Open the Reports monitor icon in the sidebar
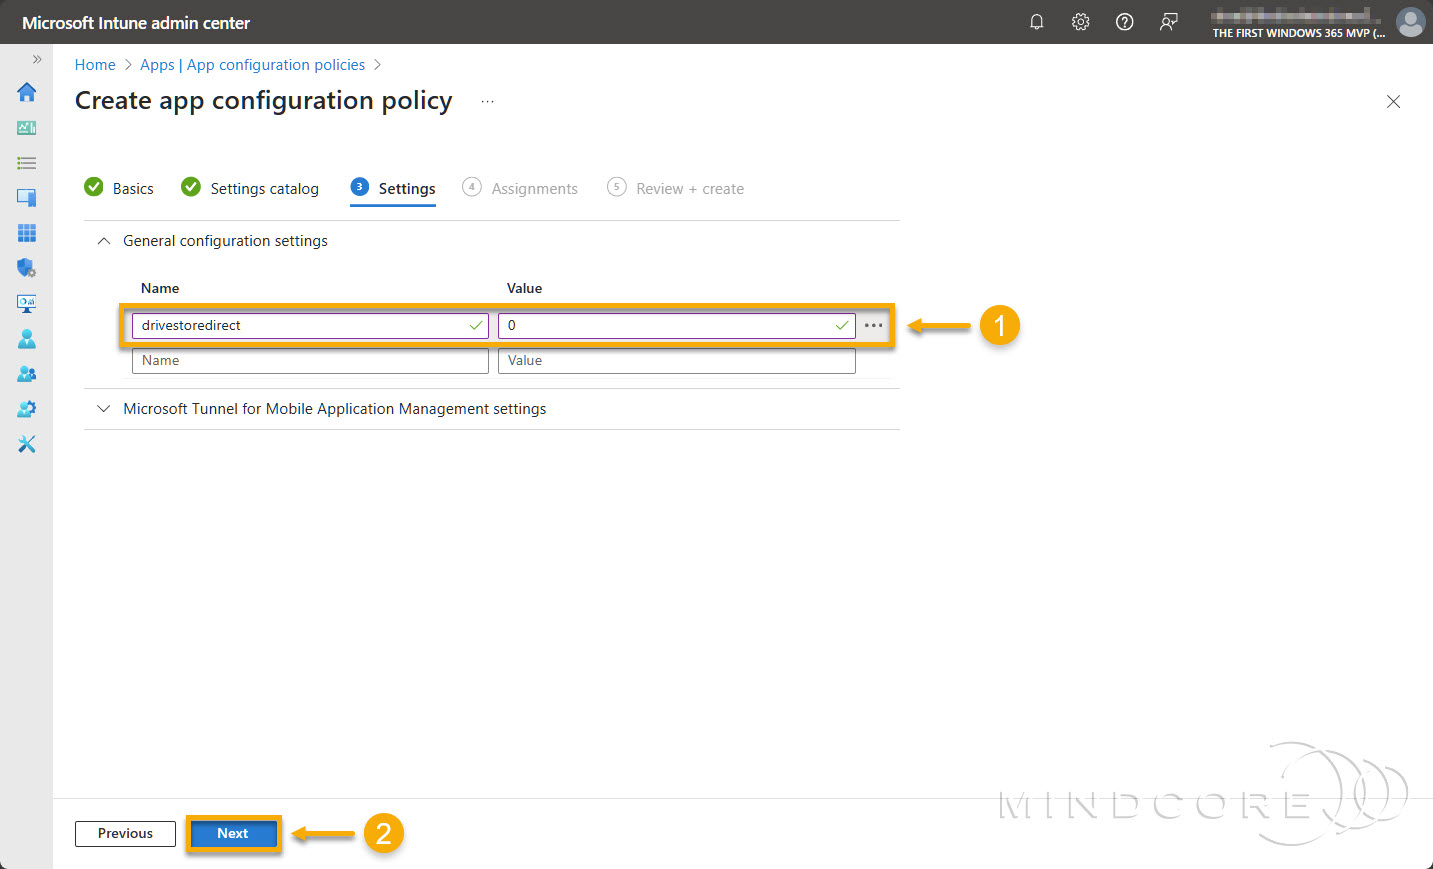This screenshot has height=869, width=1433. [26, 303]
